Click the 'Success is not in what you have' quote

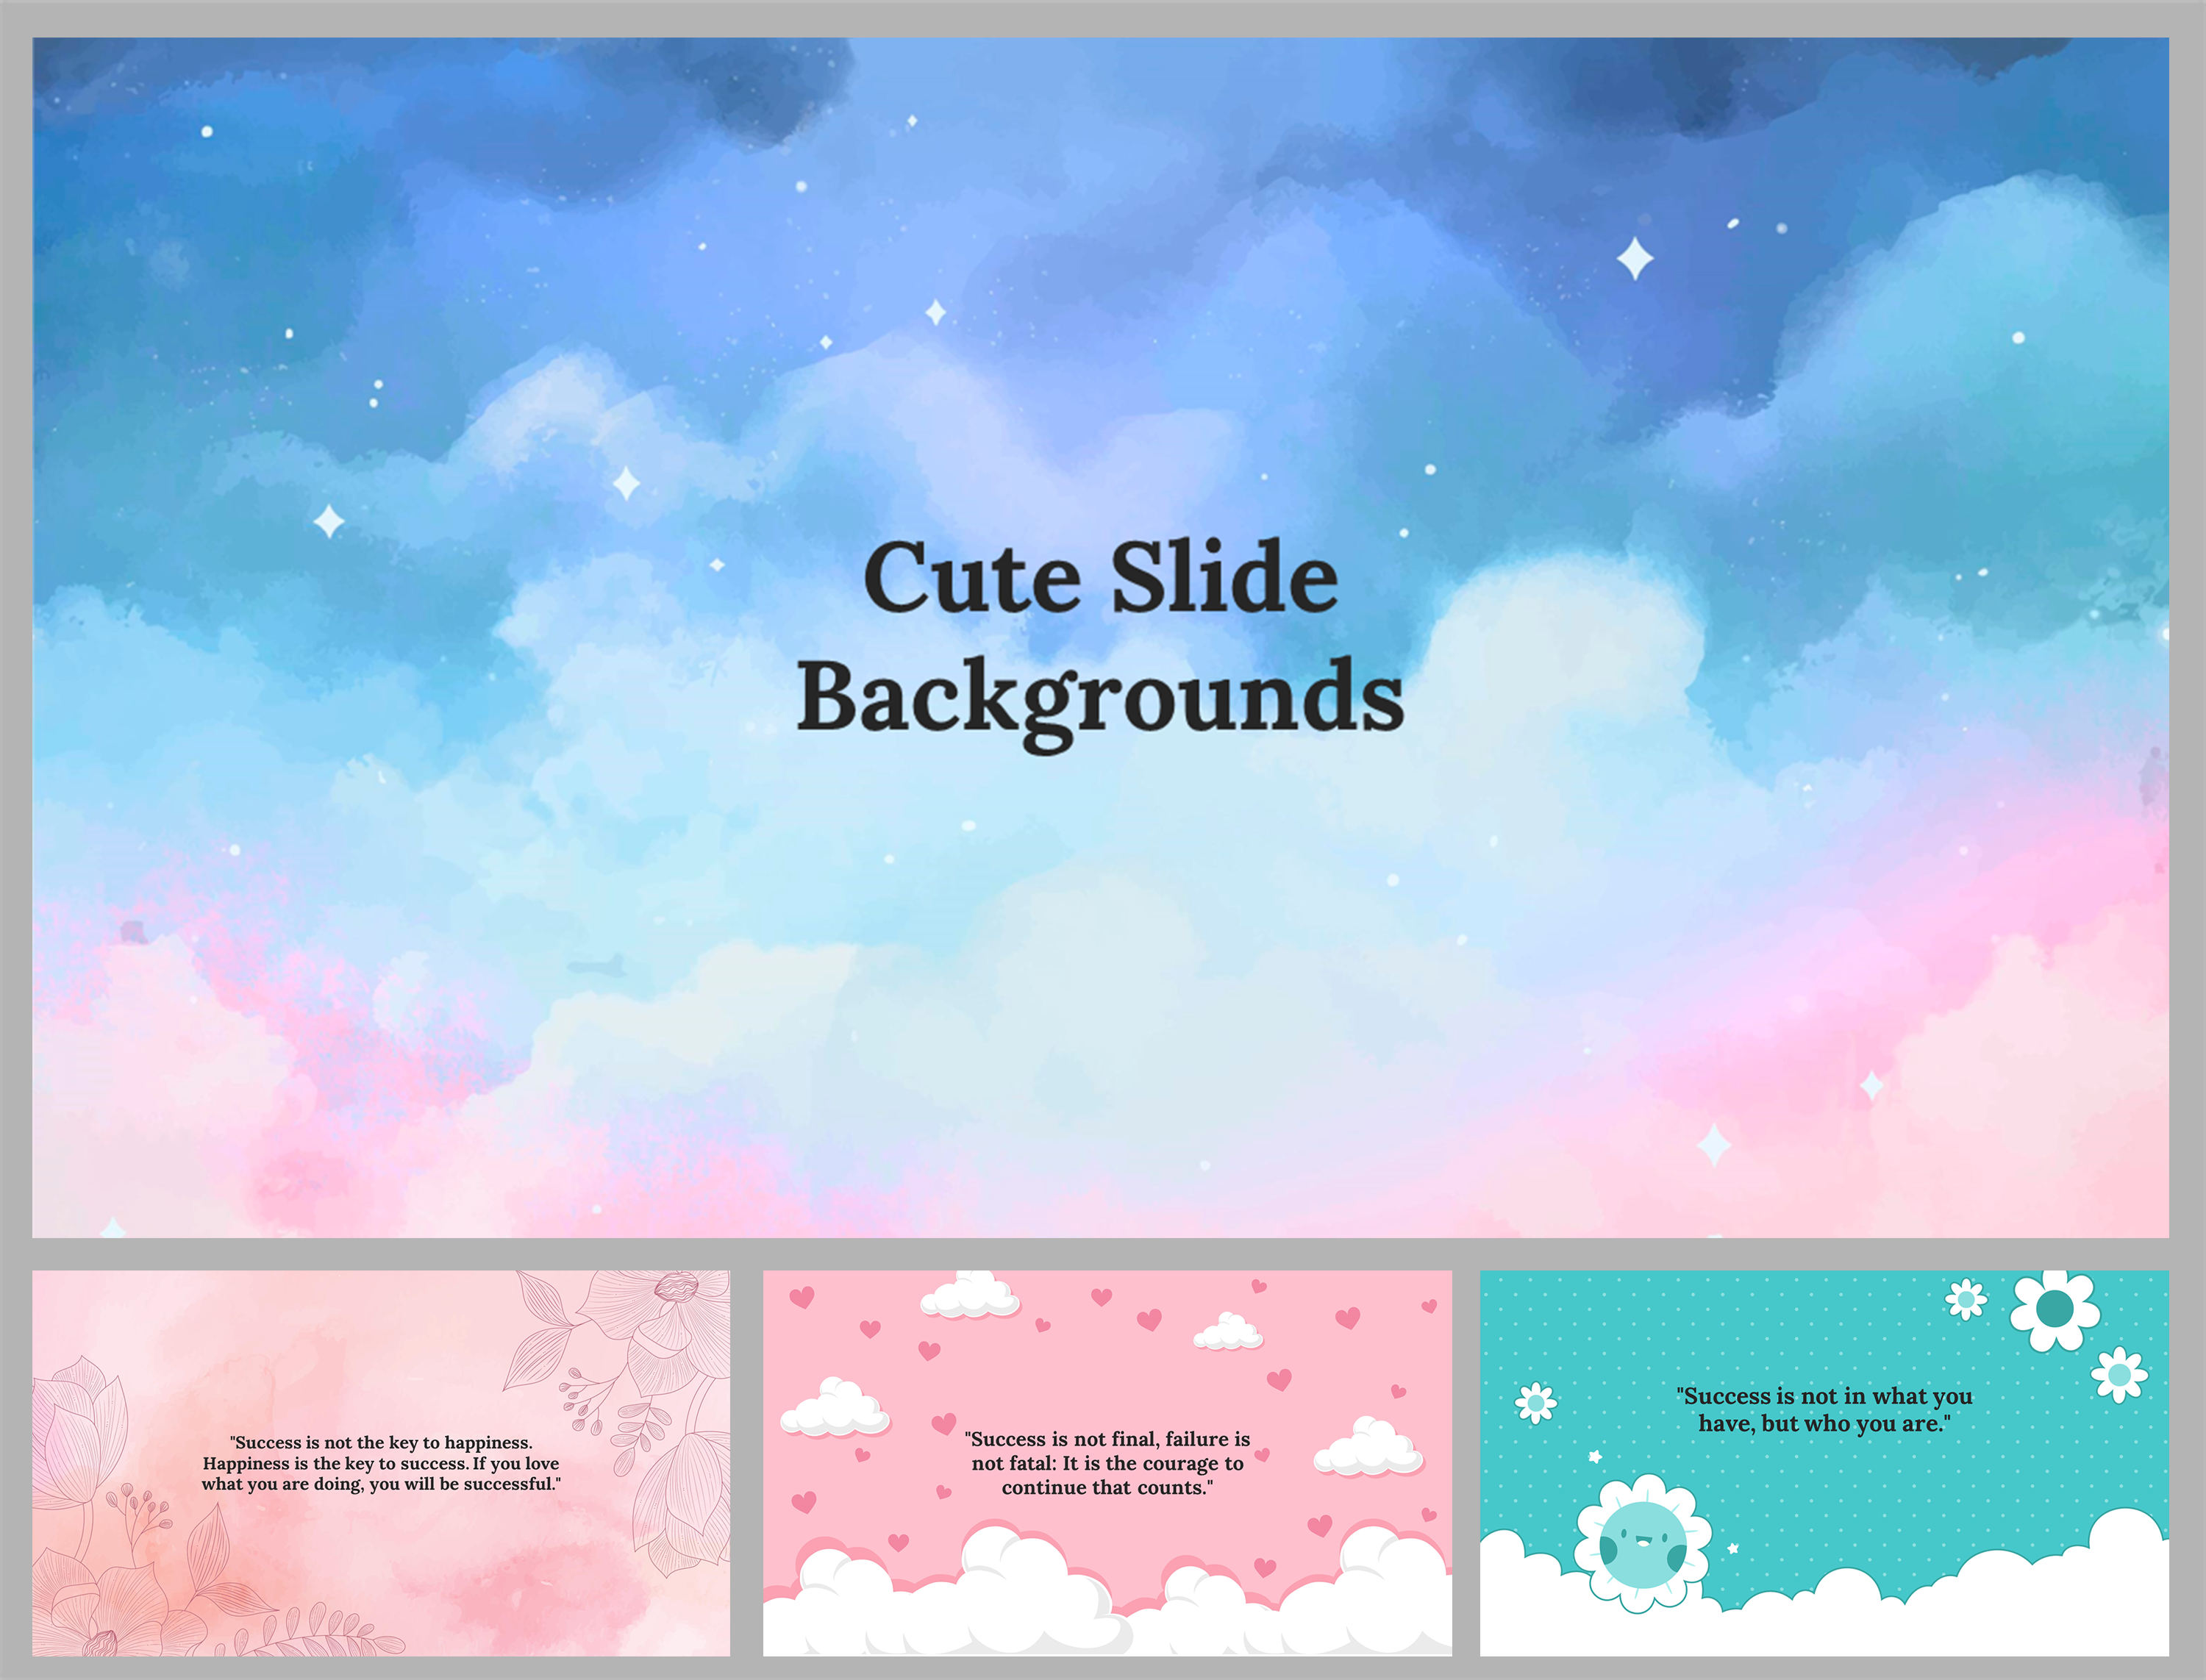tap(1824, 1409)
